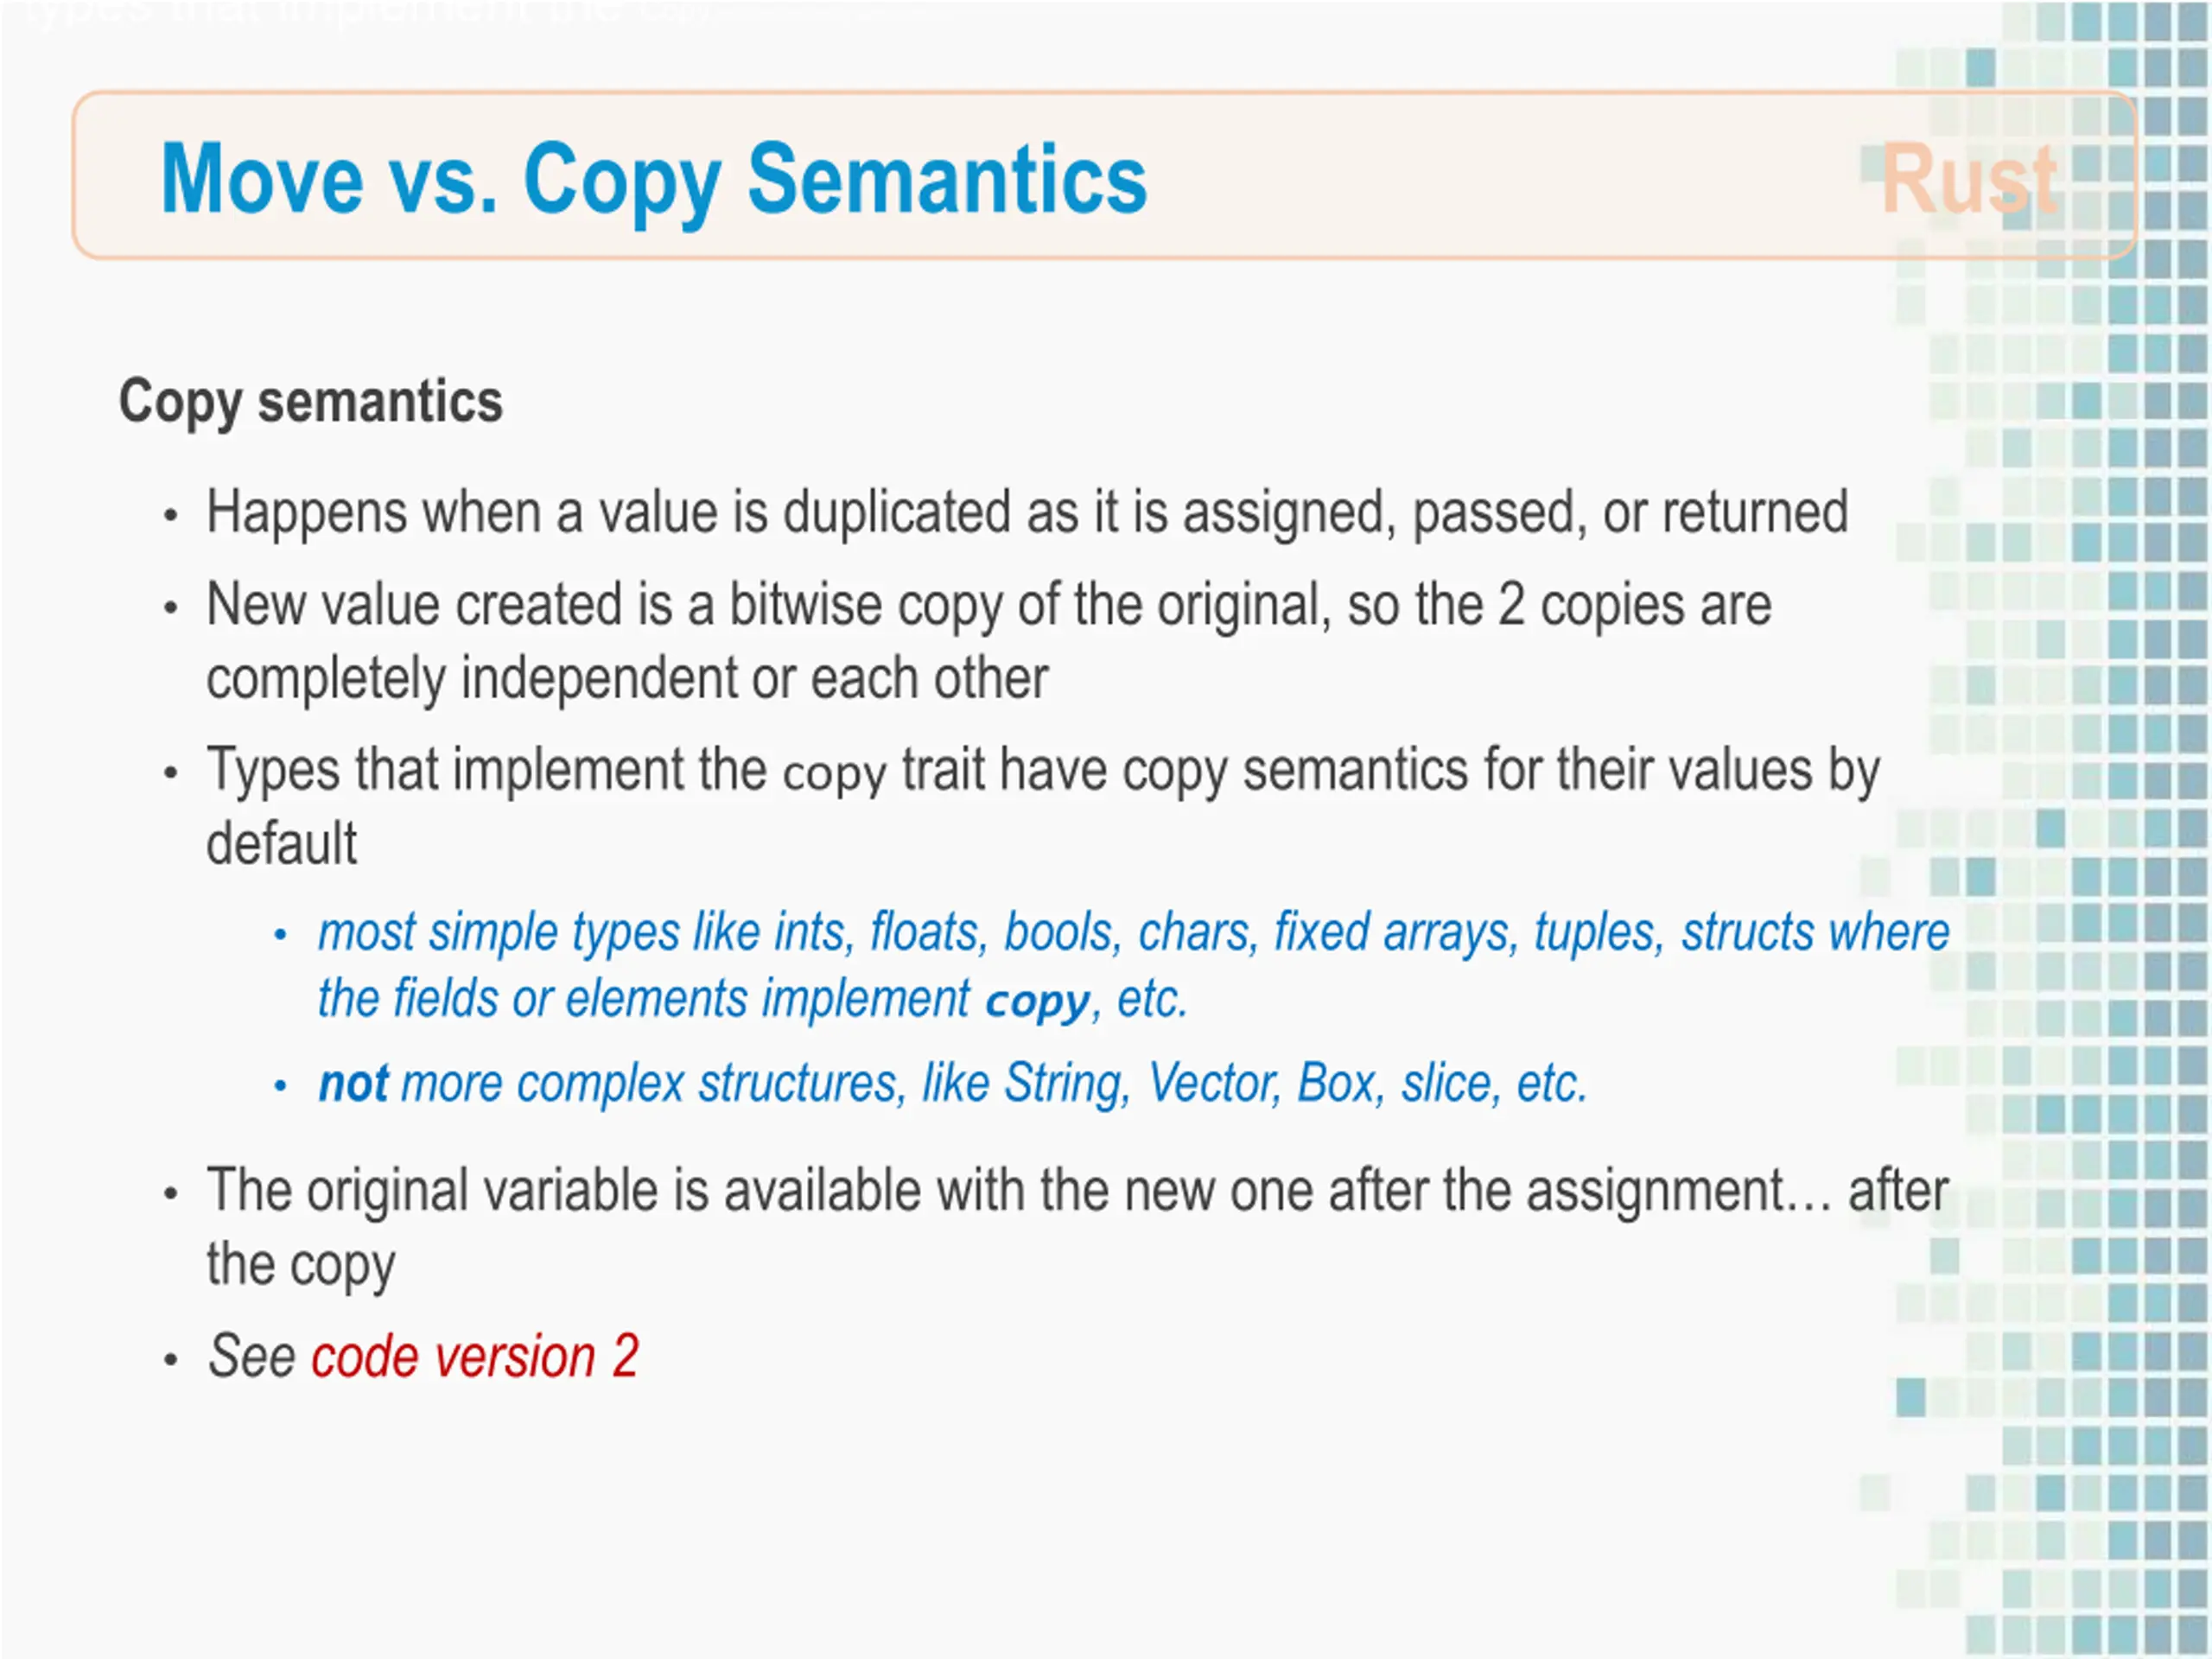Click the word See before code version

[x=254, y=1357]
